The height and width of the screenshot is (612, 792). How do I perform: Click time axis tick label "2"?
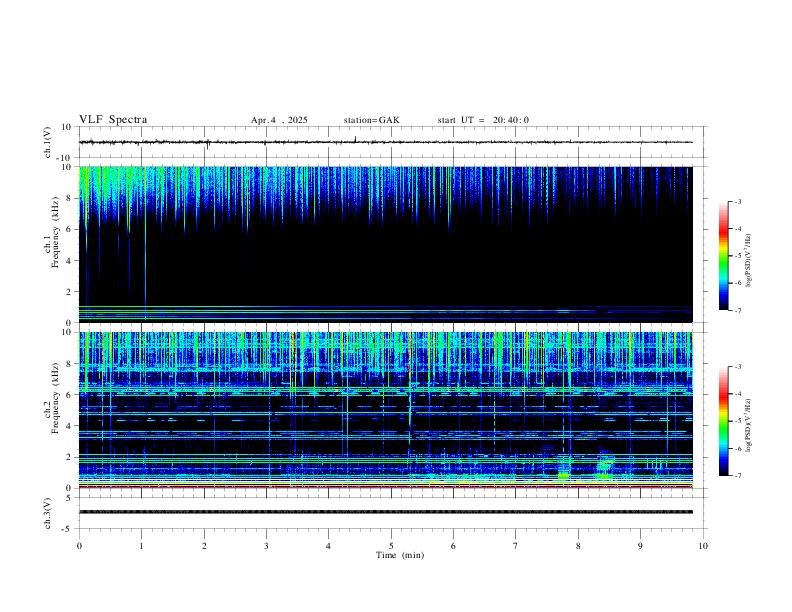[204, 546]
